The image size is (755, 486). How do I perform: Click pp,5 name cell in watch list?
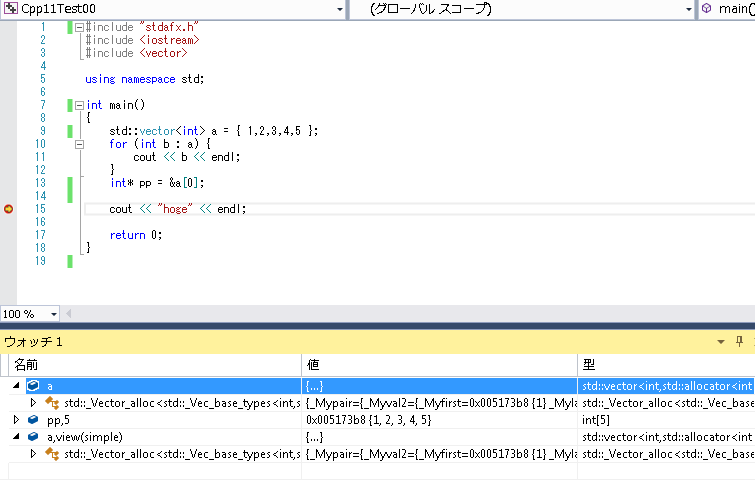click(x=58, y=420)
